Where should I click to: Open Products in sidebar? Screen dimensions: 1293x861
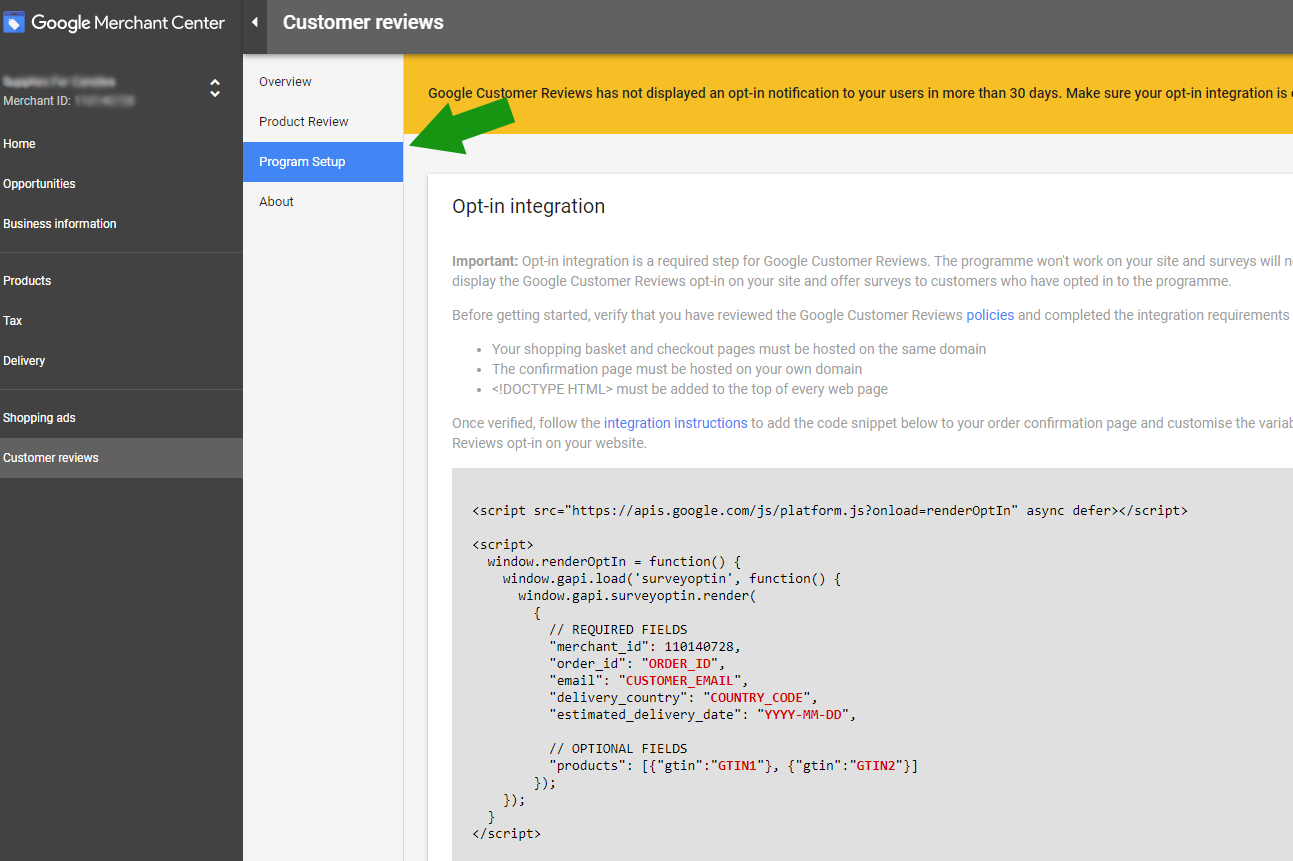[x=27, y=281]
